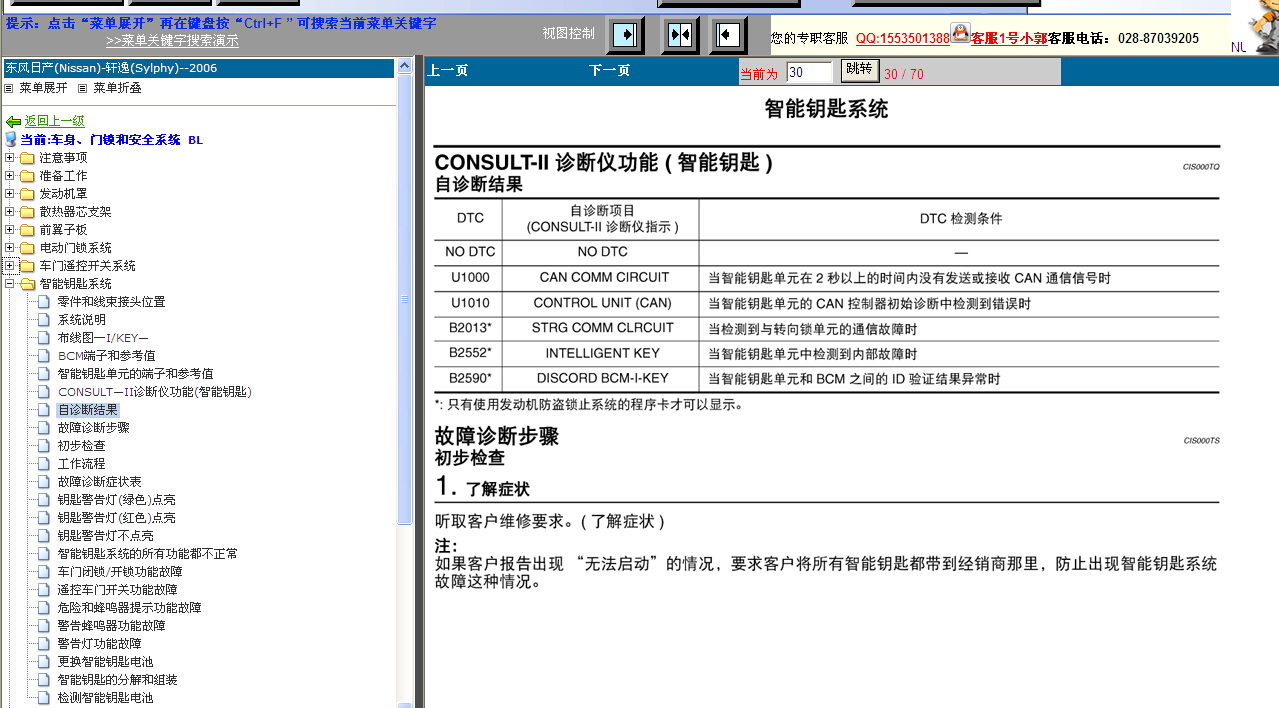Go to next page with 下一页

609,71
